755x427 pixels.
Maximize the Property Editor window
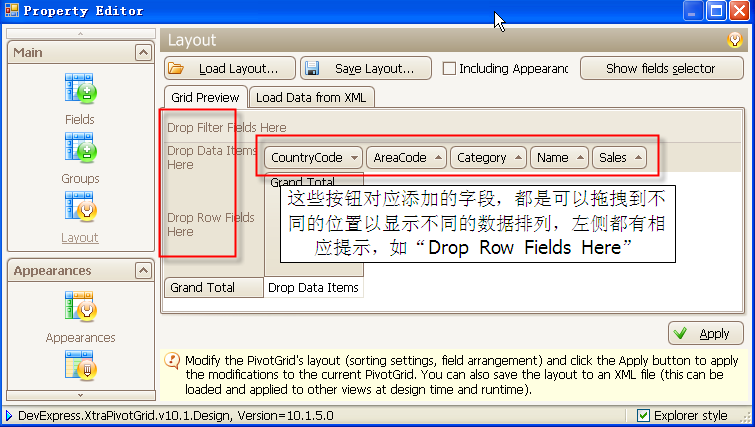click(x=716, y=11)
